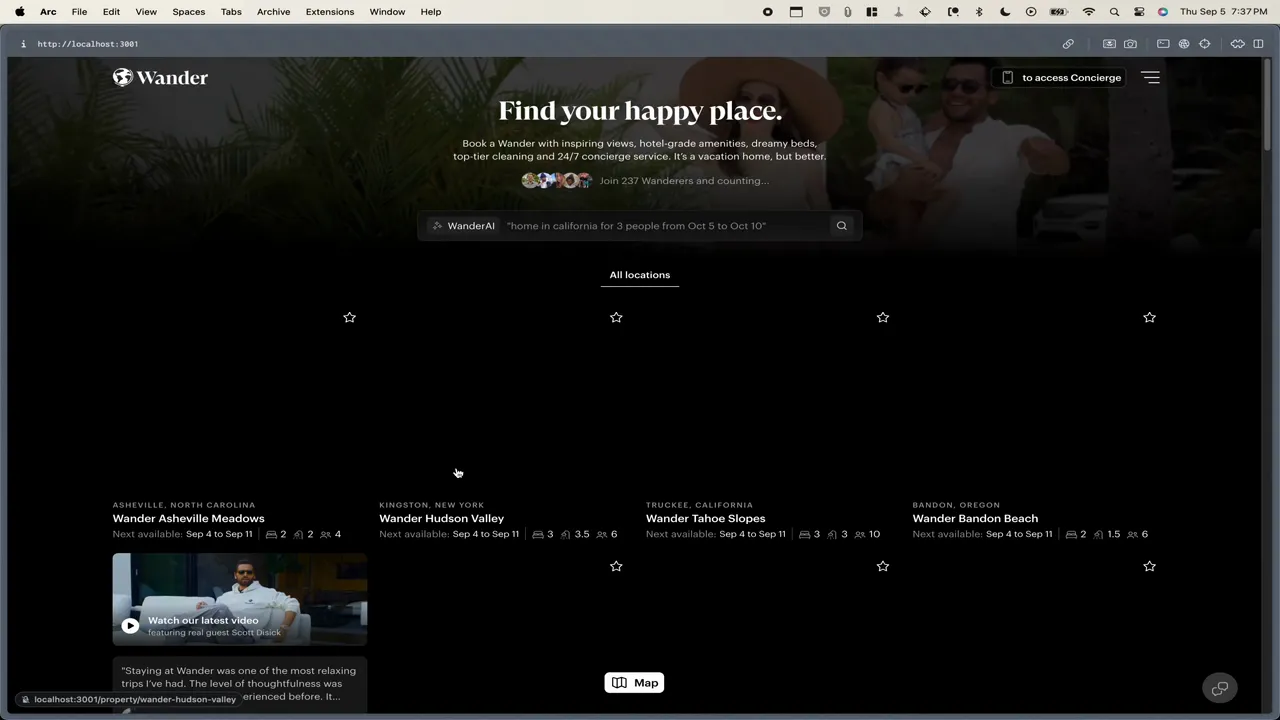Open the chat bubble support icon
The image size is (1280, 720).
1219,688
